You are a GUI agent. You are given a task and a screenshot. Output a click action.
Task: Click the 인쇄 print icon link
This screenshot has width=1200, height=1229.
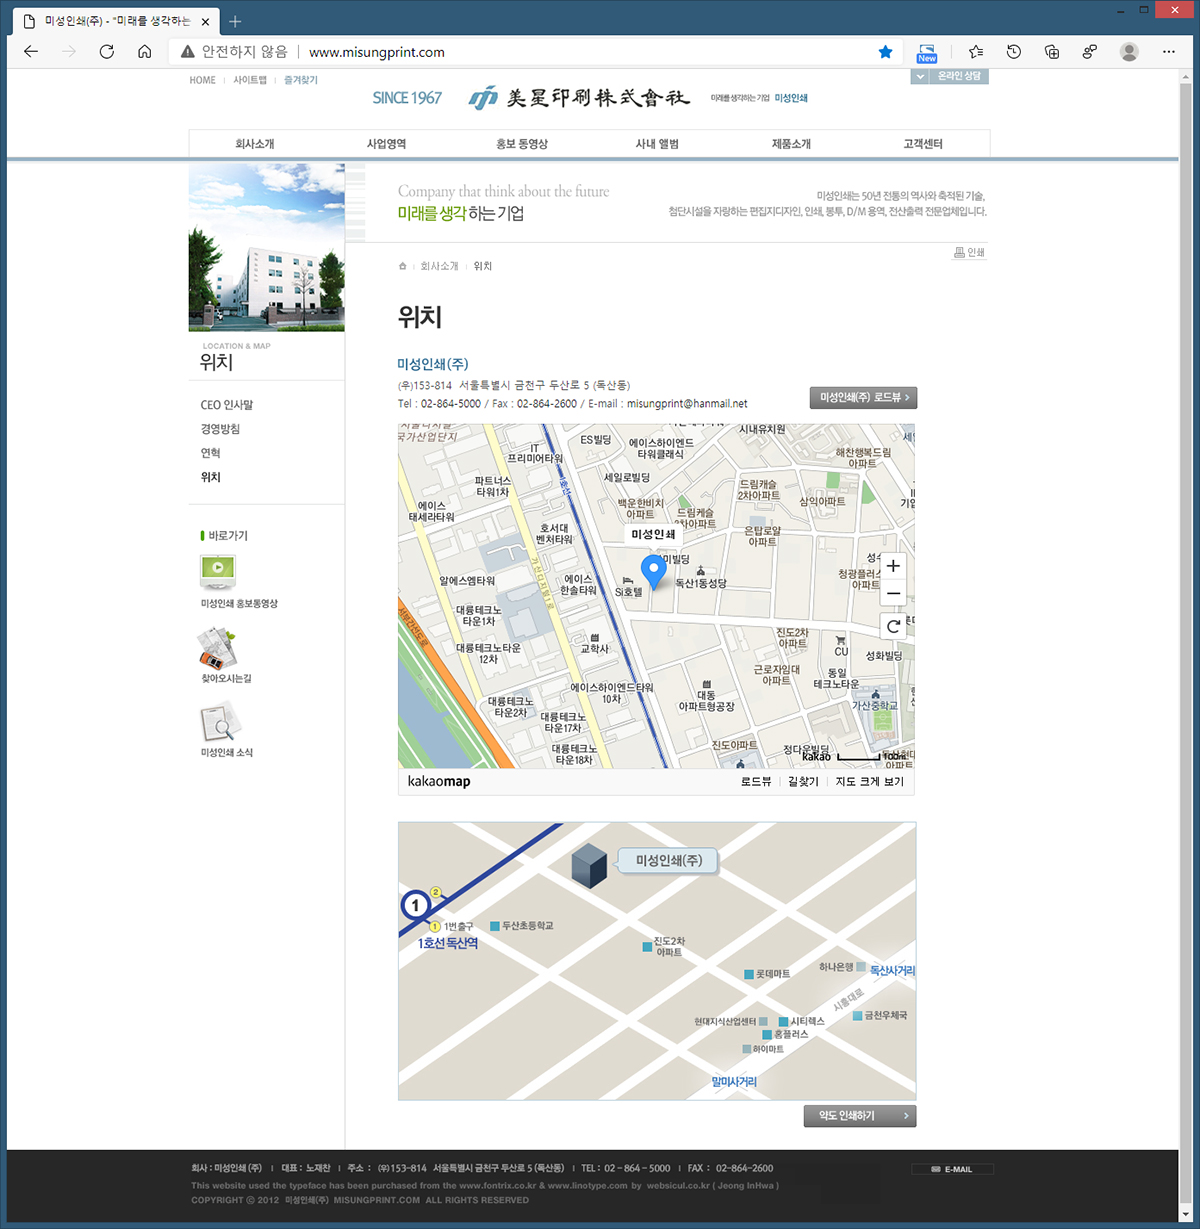click(969, 253)
